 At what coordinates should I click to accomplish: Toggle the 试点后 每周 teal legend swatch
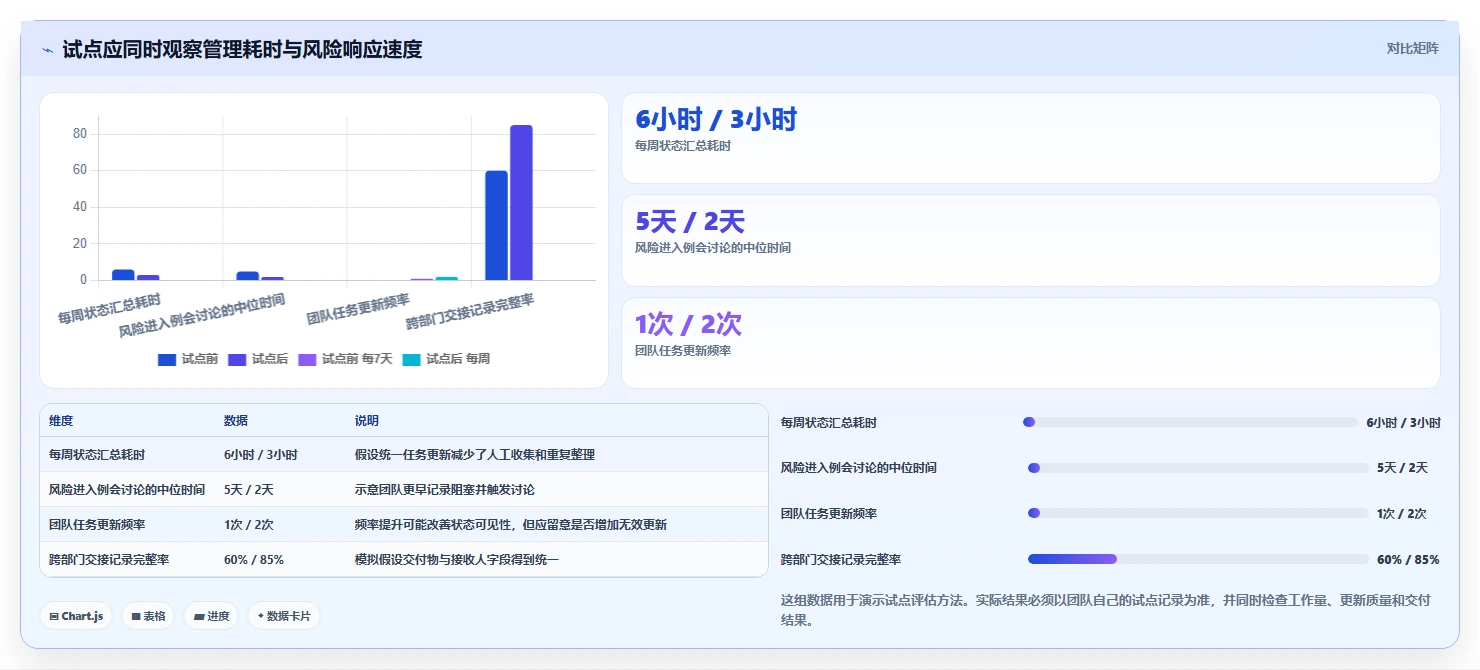(412, 359)
